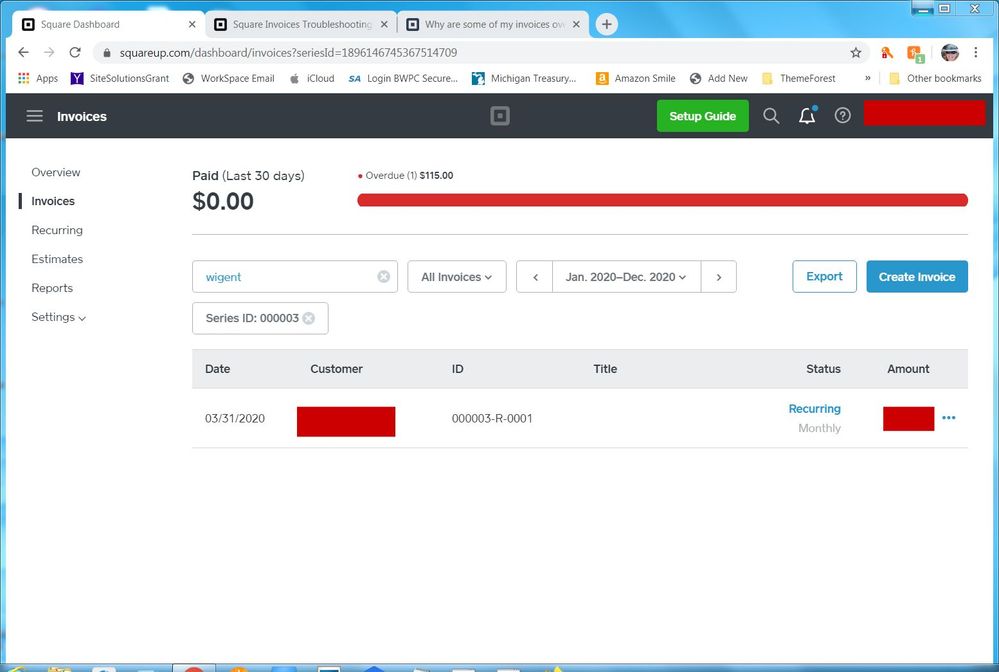This screenshot has height=672, width=999.
Task: Open the Jan. 2020–Dec. 2020 date dropdown
Action: pos(626,277)
